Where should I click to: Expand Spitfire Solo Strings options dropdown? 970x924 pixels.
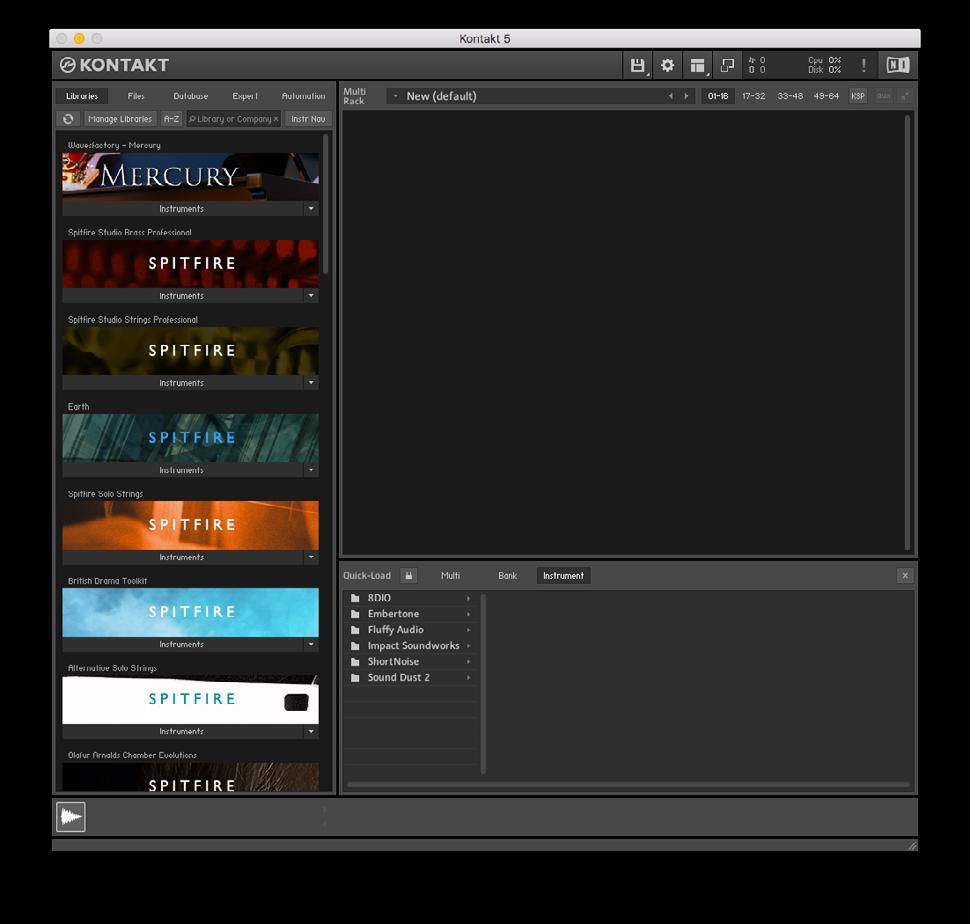tap(311, 557)
